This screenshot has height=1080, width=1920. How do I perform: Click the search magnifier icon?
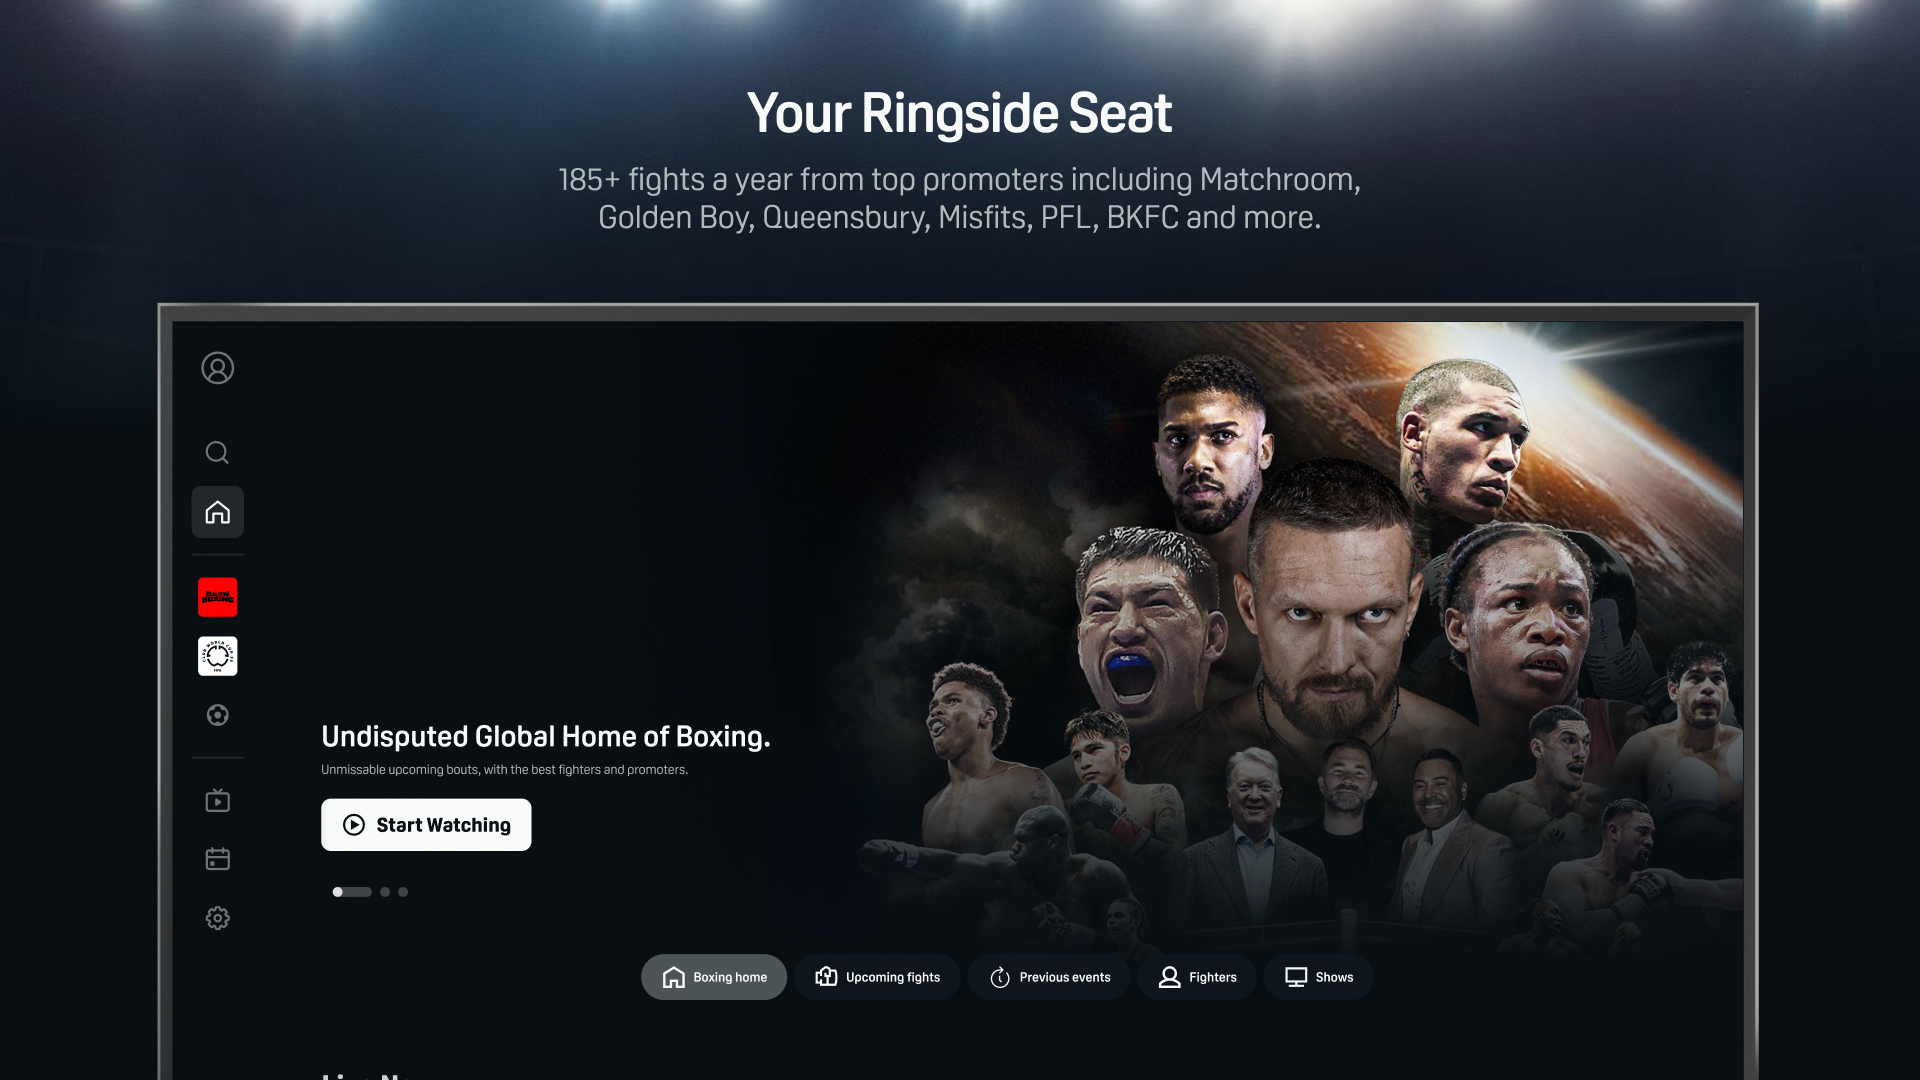click(217, 453)
